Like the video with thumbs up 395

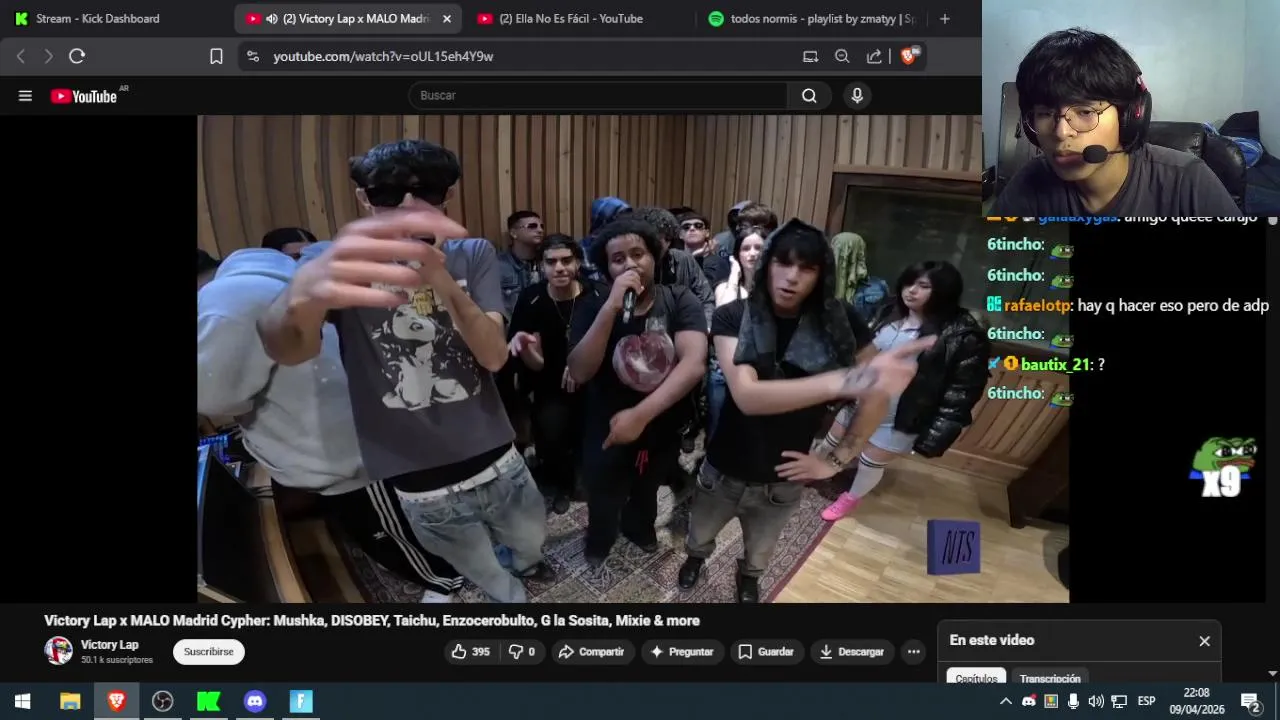click(470, 652)
